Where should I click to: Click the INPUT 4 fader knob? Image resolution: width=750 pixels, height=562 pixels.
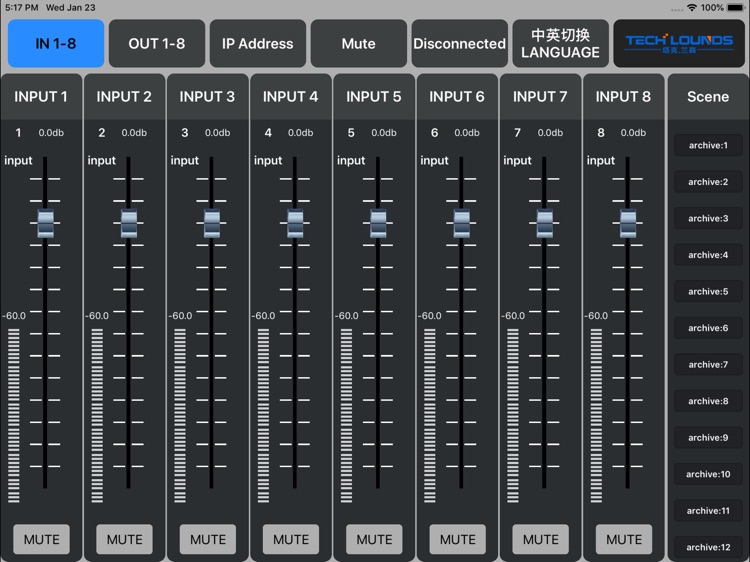click(295, 223)
